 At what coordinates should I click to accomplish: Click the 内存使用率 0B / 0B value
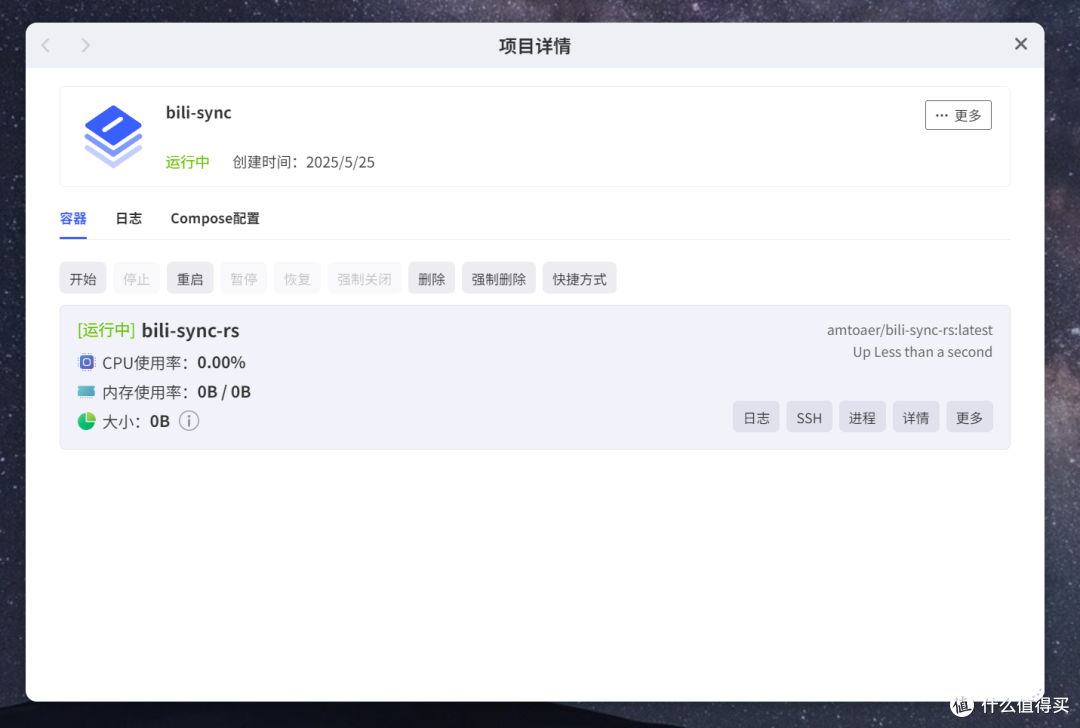[x=224, y=392]
